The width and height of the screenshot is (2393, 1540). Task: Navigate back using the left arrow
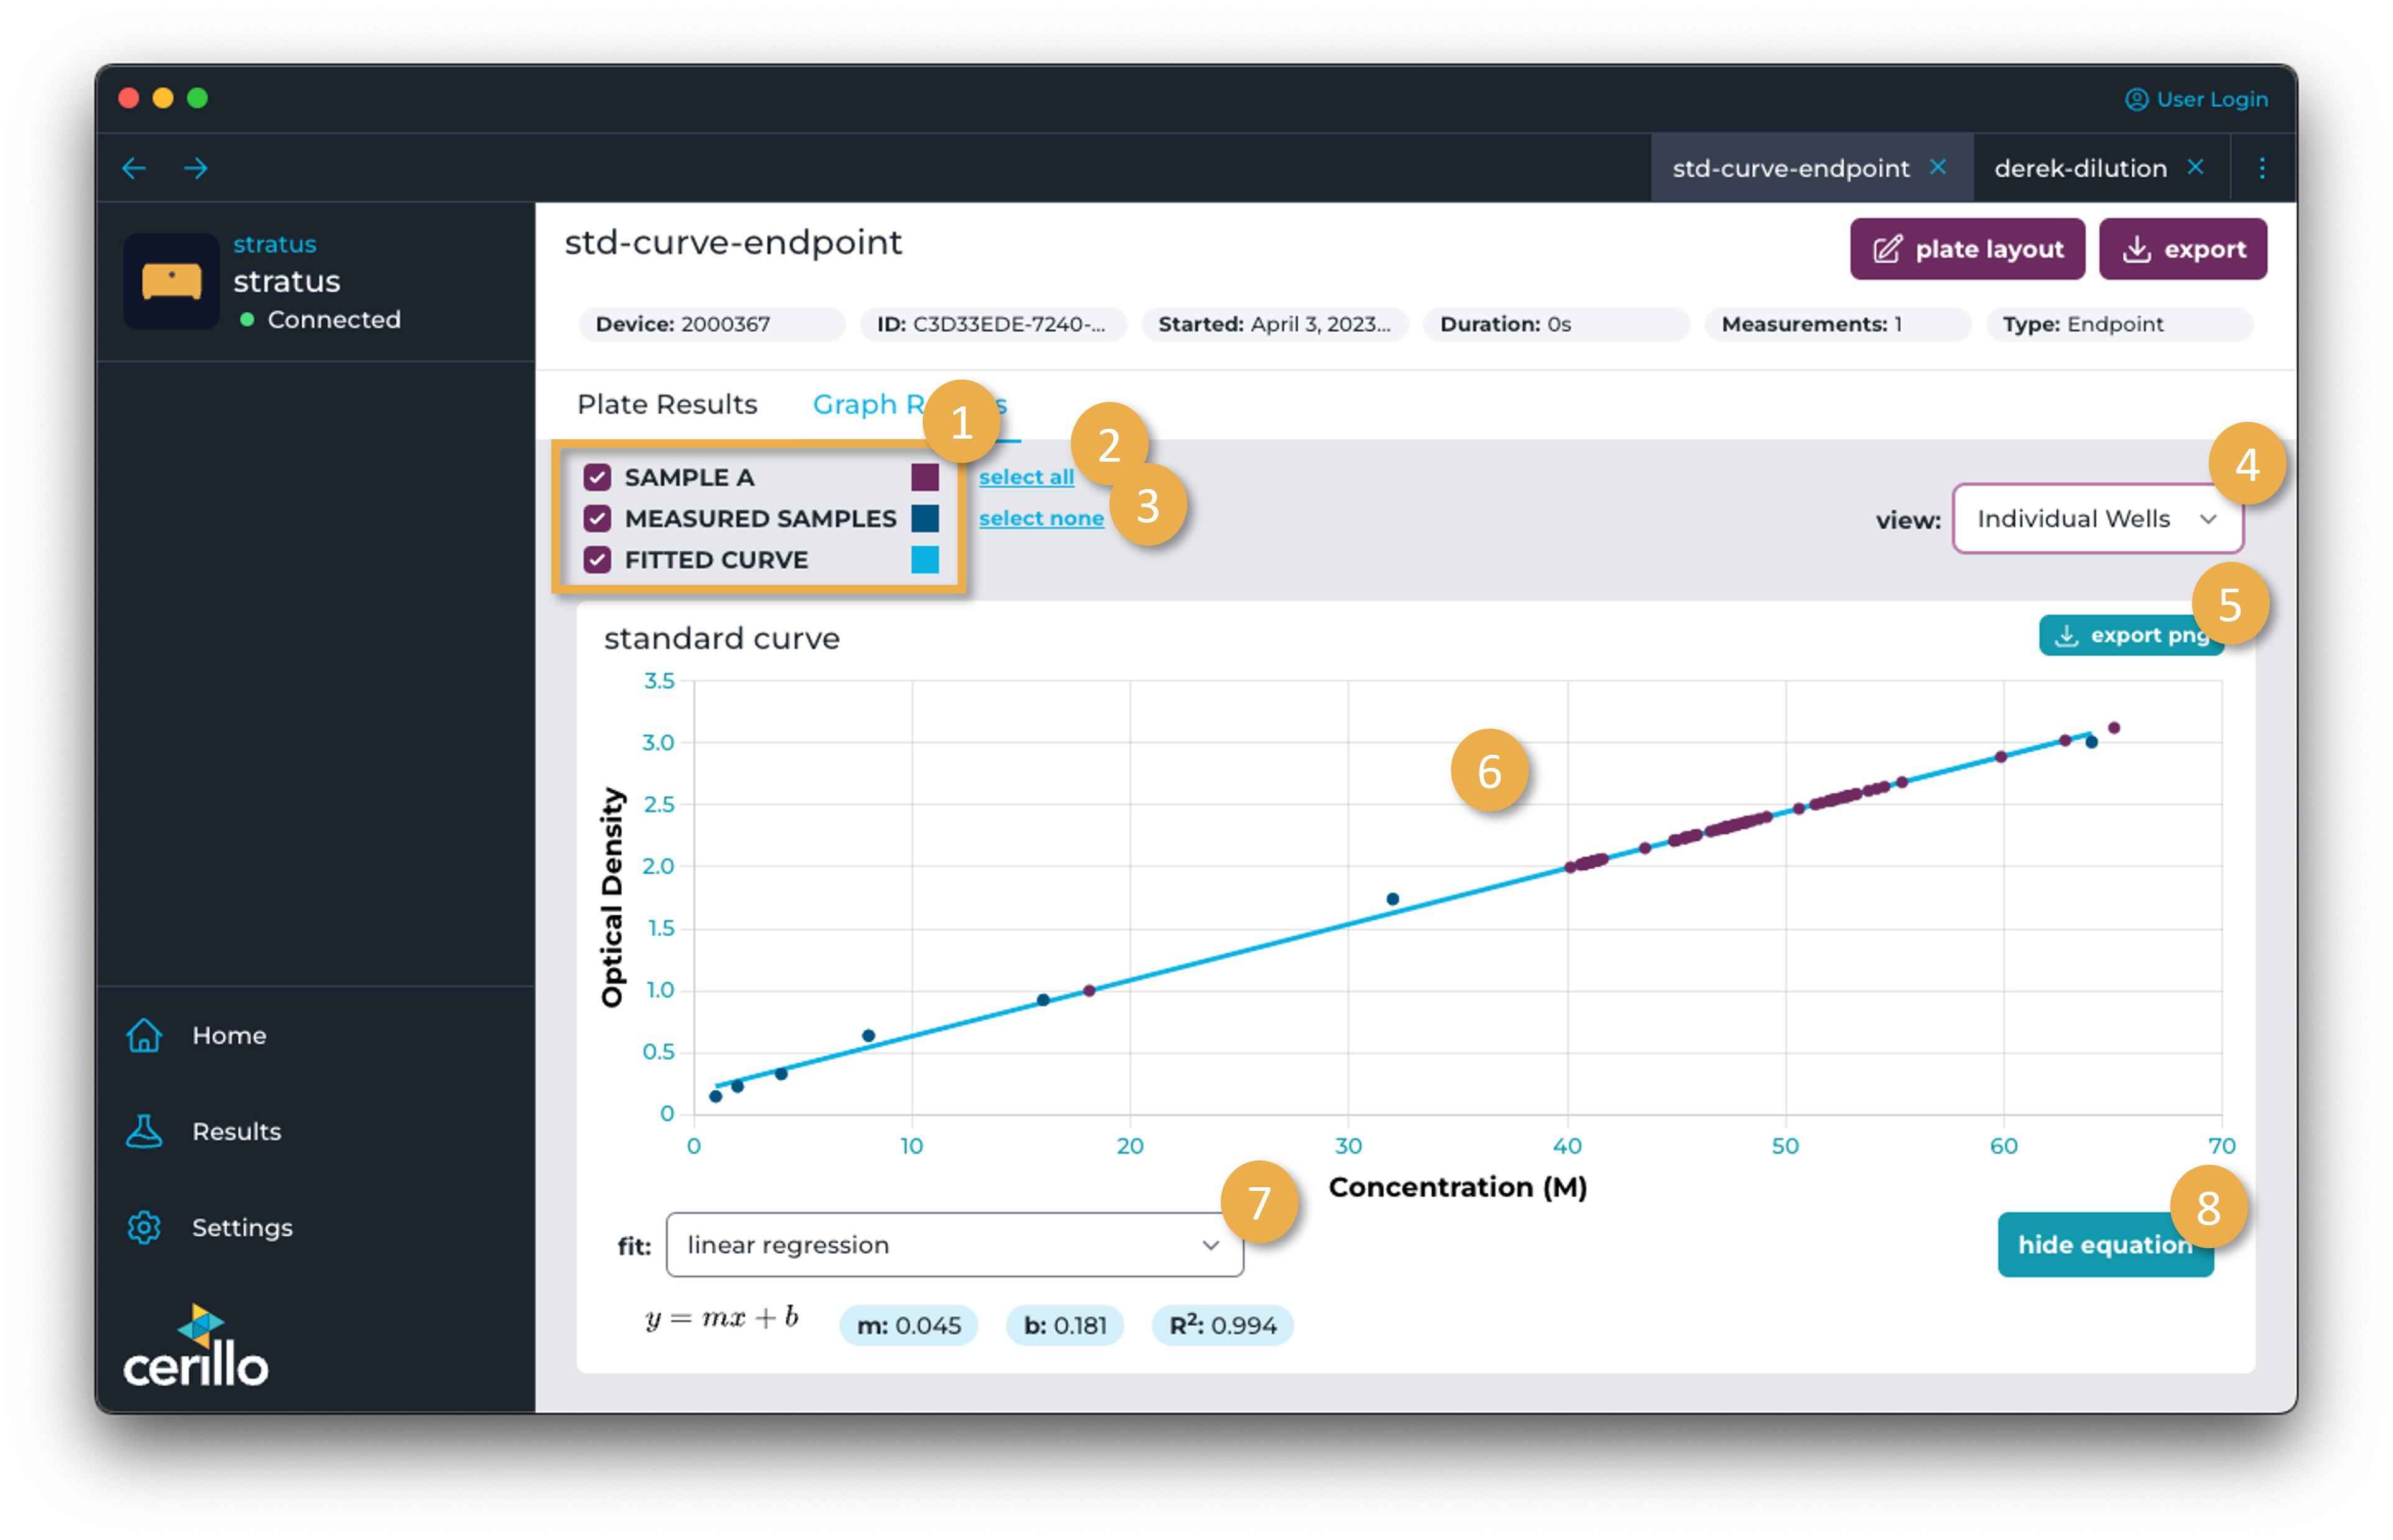[x=134, y=168]
